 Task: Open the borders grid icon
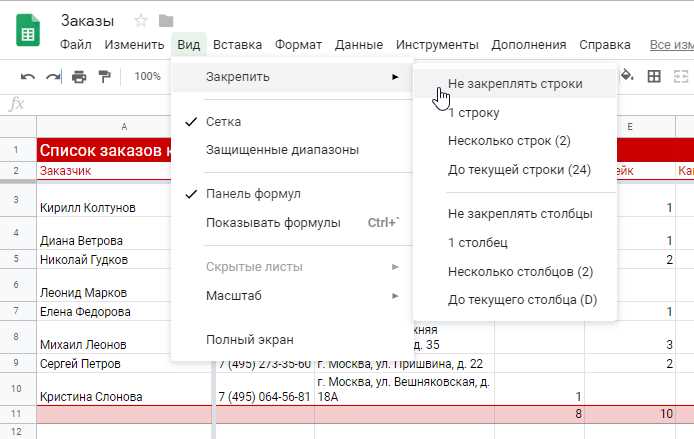655,76
